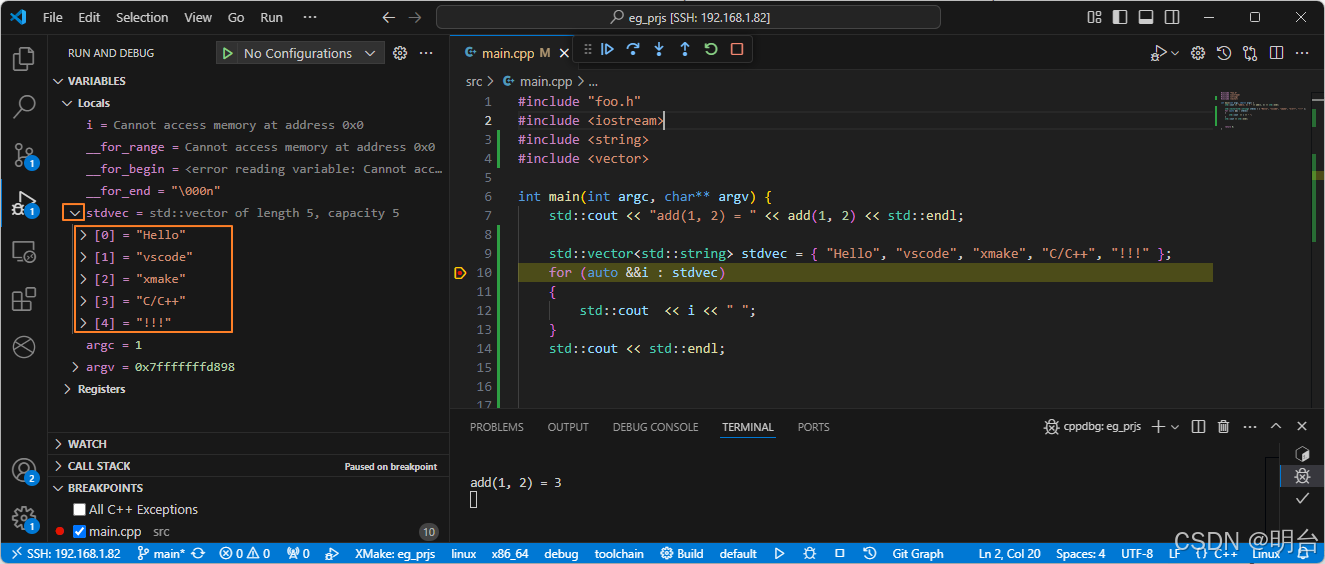Image resolution: width=1325 pixels, height=564 pixels.
Task: Click the editor minimap
Action: point(1262,110)
